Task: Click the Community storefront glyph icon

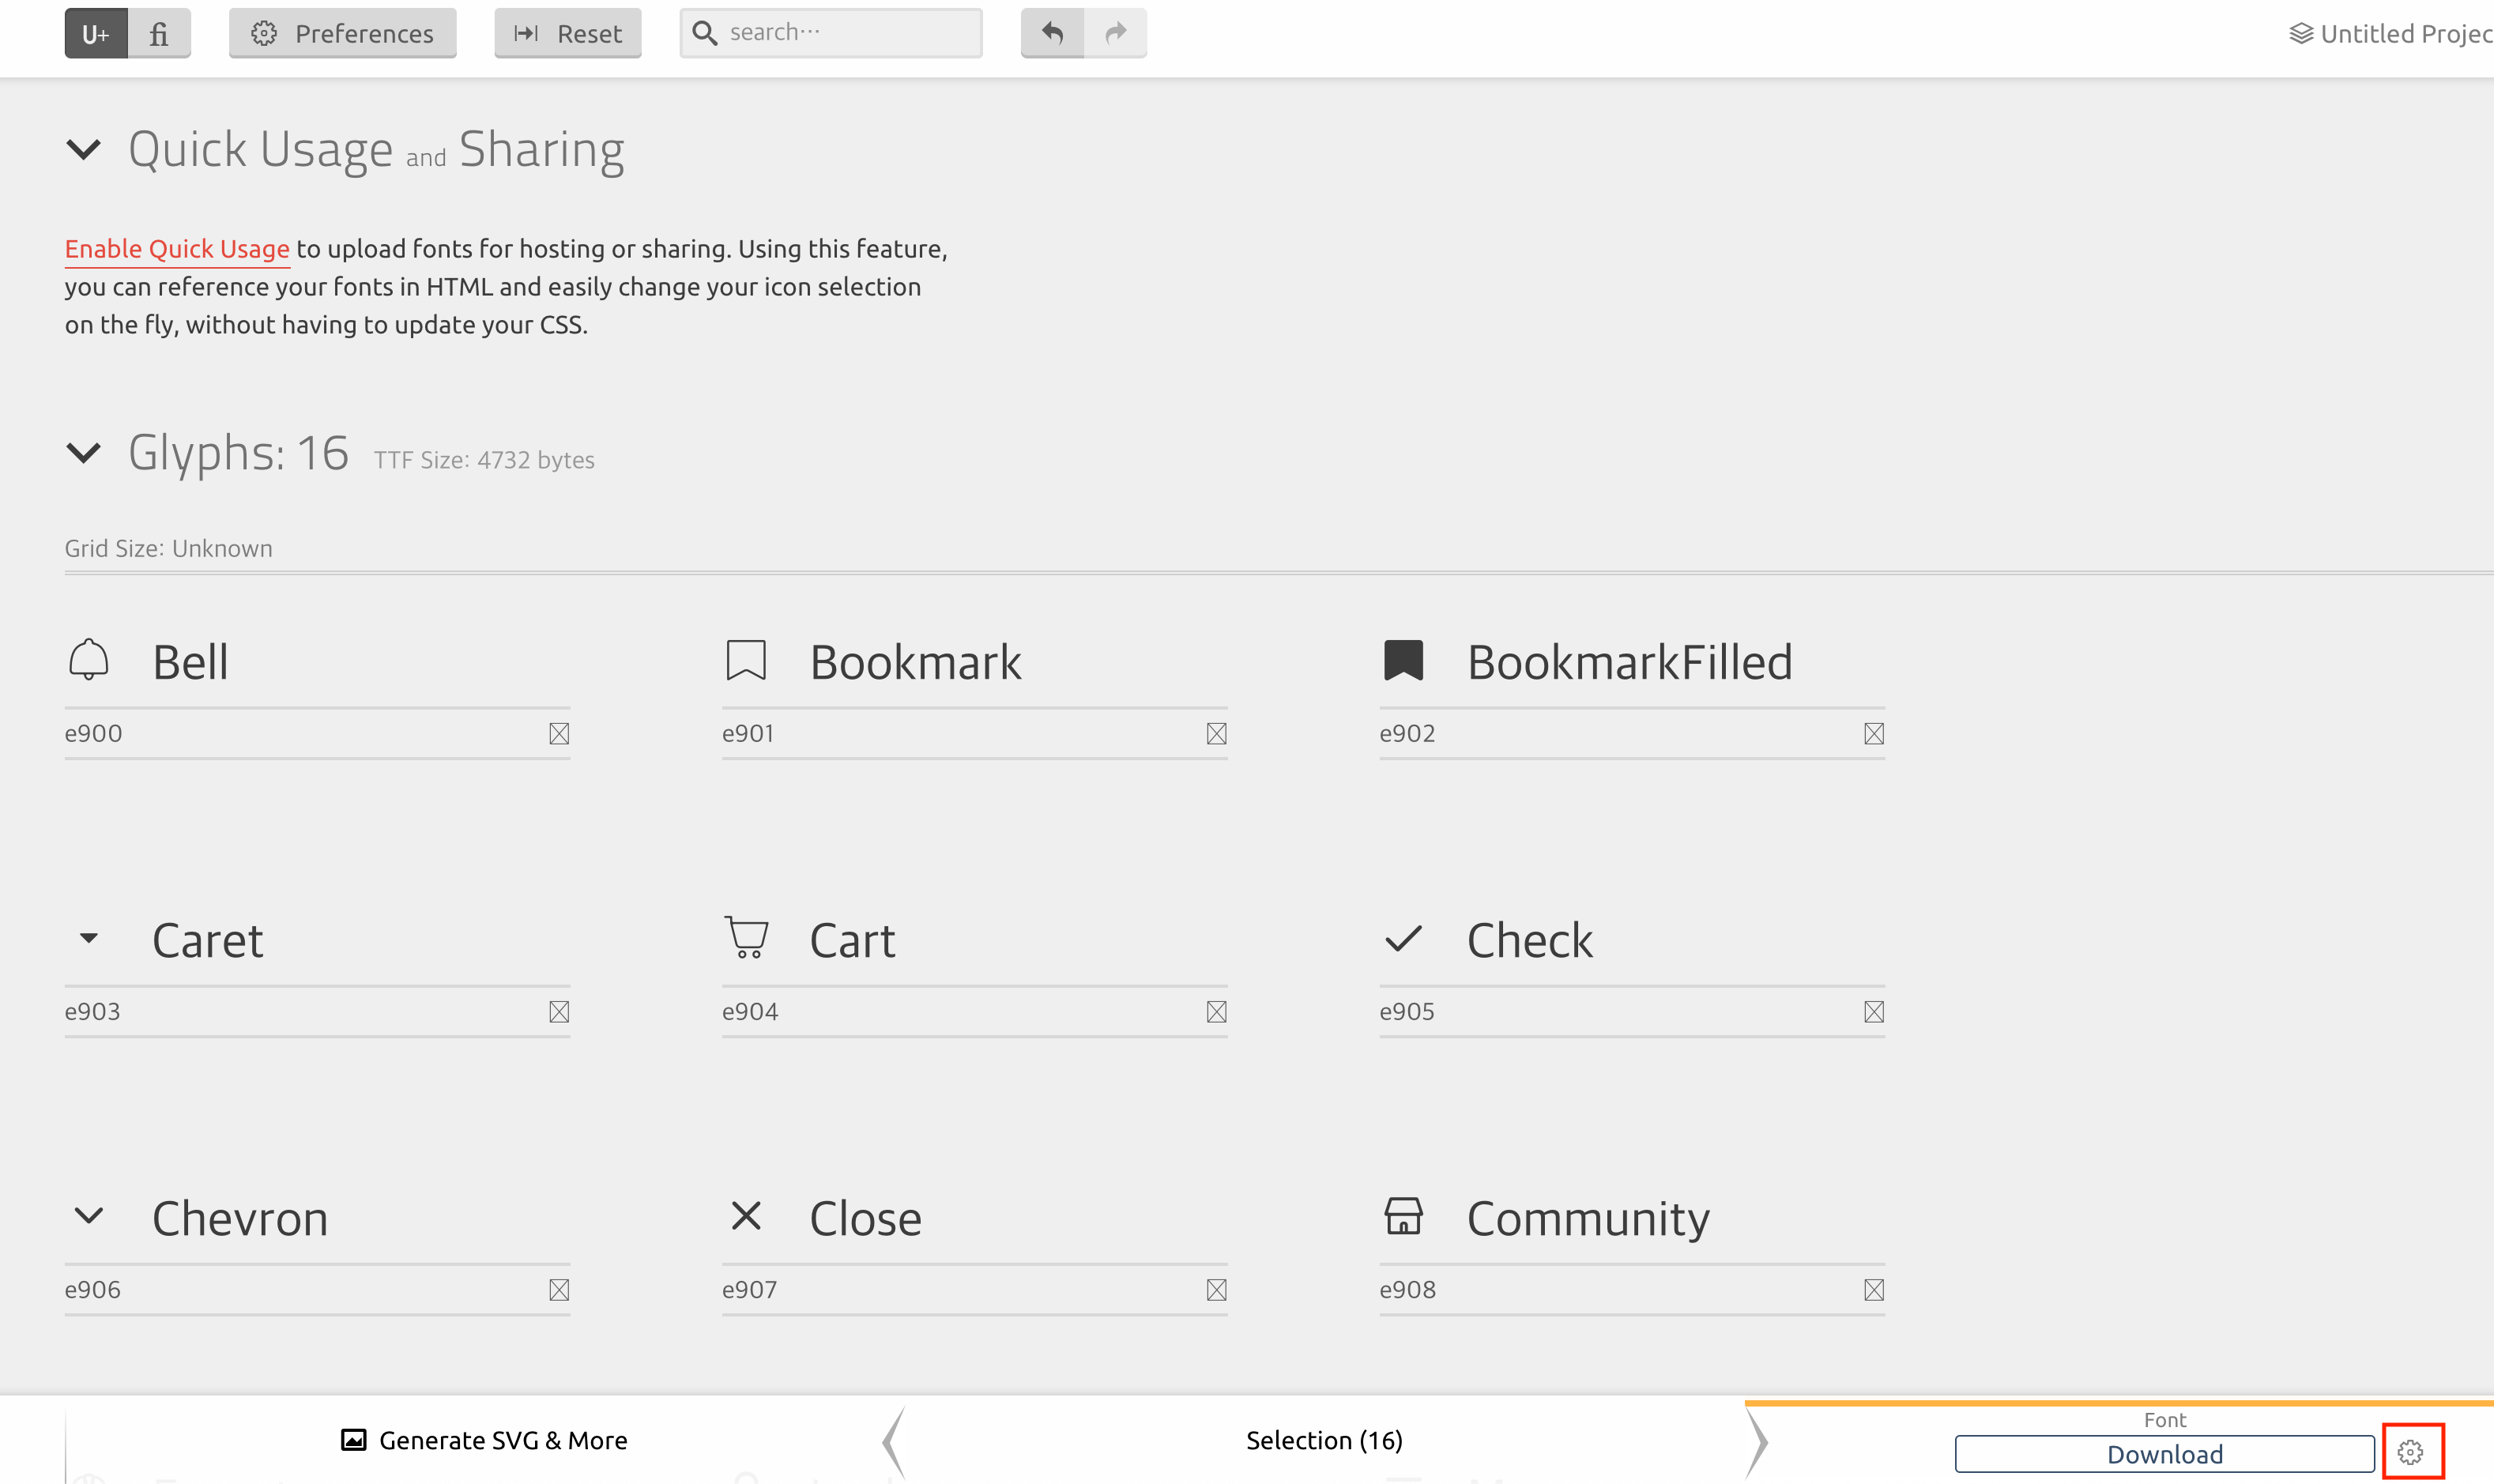Action: pos(1403,1216)
